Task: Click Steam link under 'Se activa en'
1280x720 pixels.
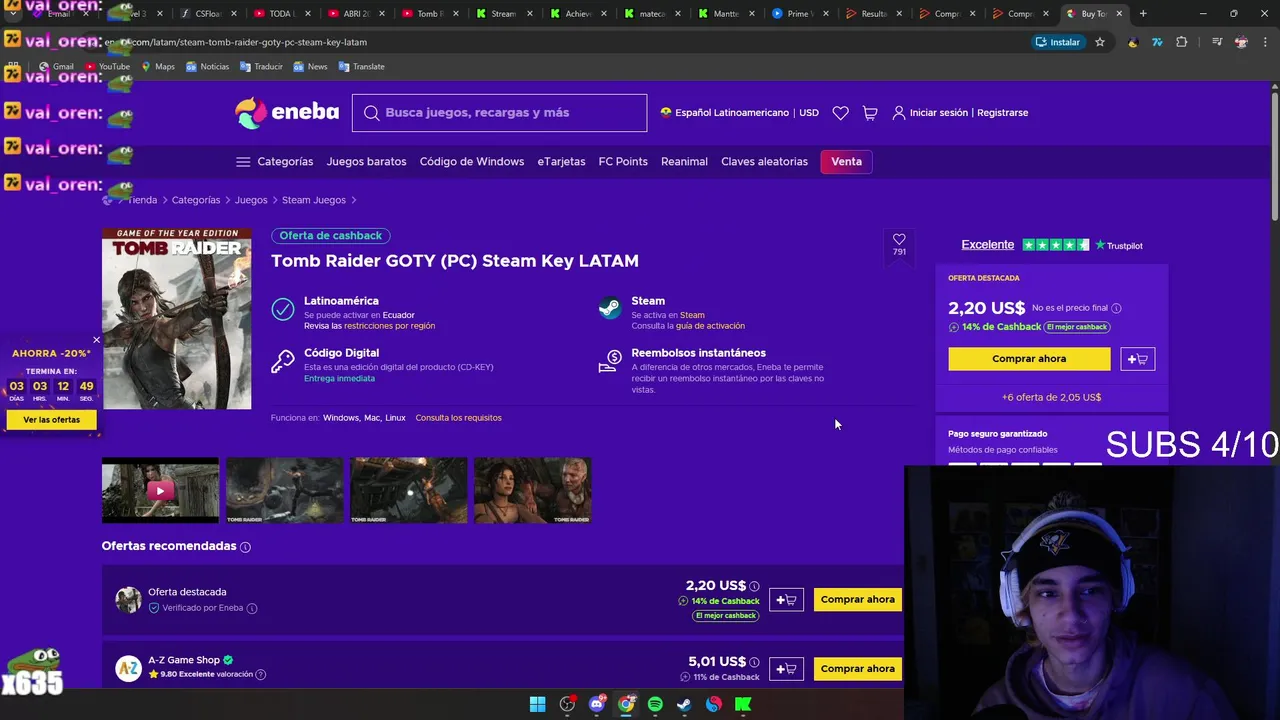Action: [692, 315]
